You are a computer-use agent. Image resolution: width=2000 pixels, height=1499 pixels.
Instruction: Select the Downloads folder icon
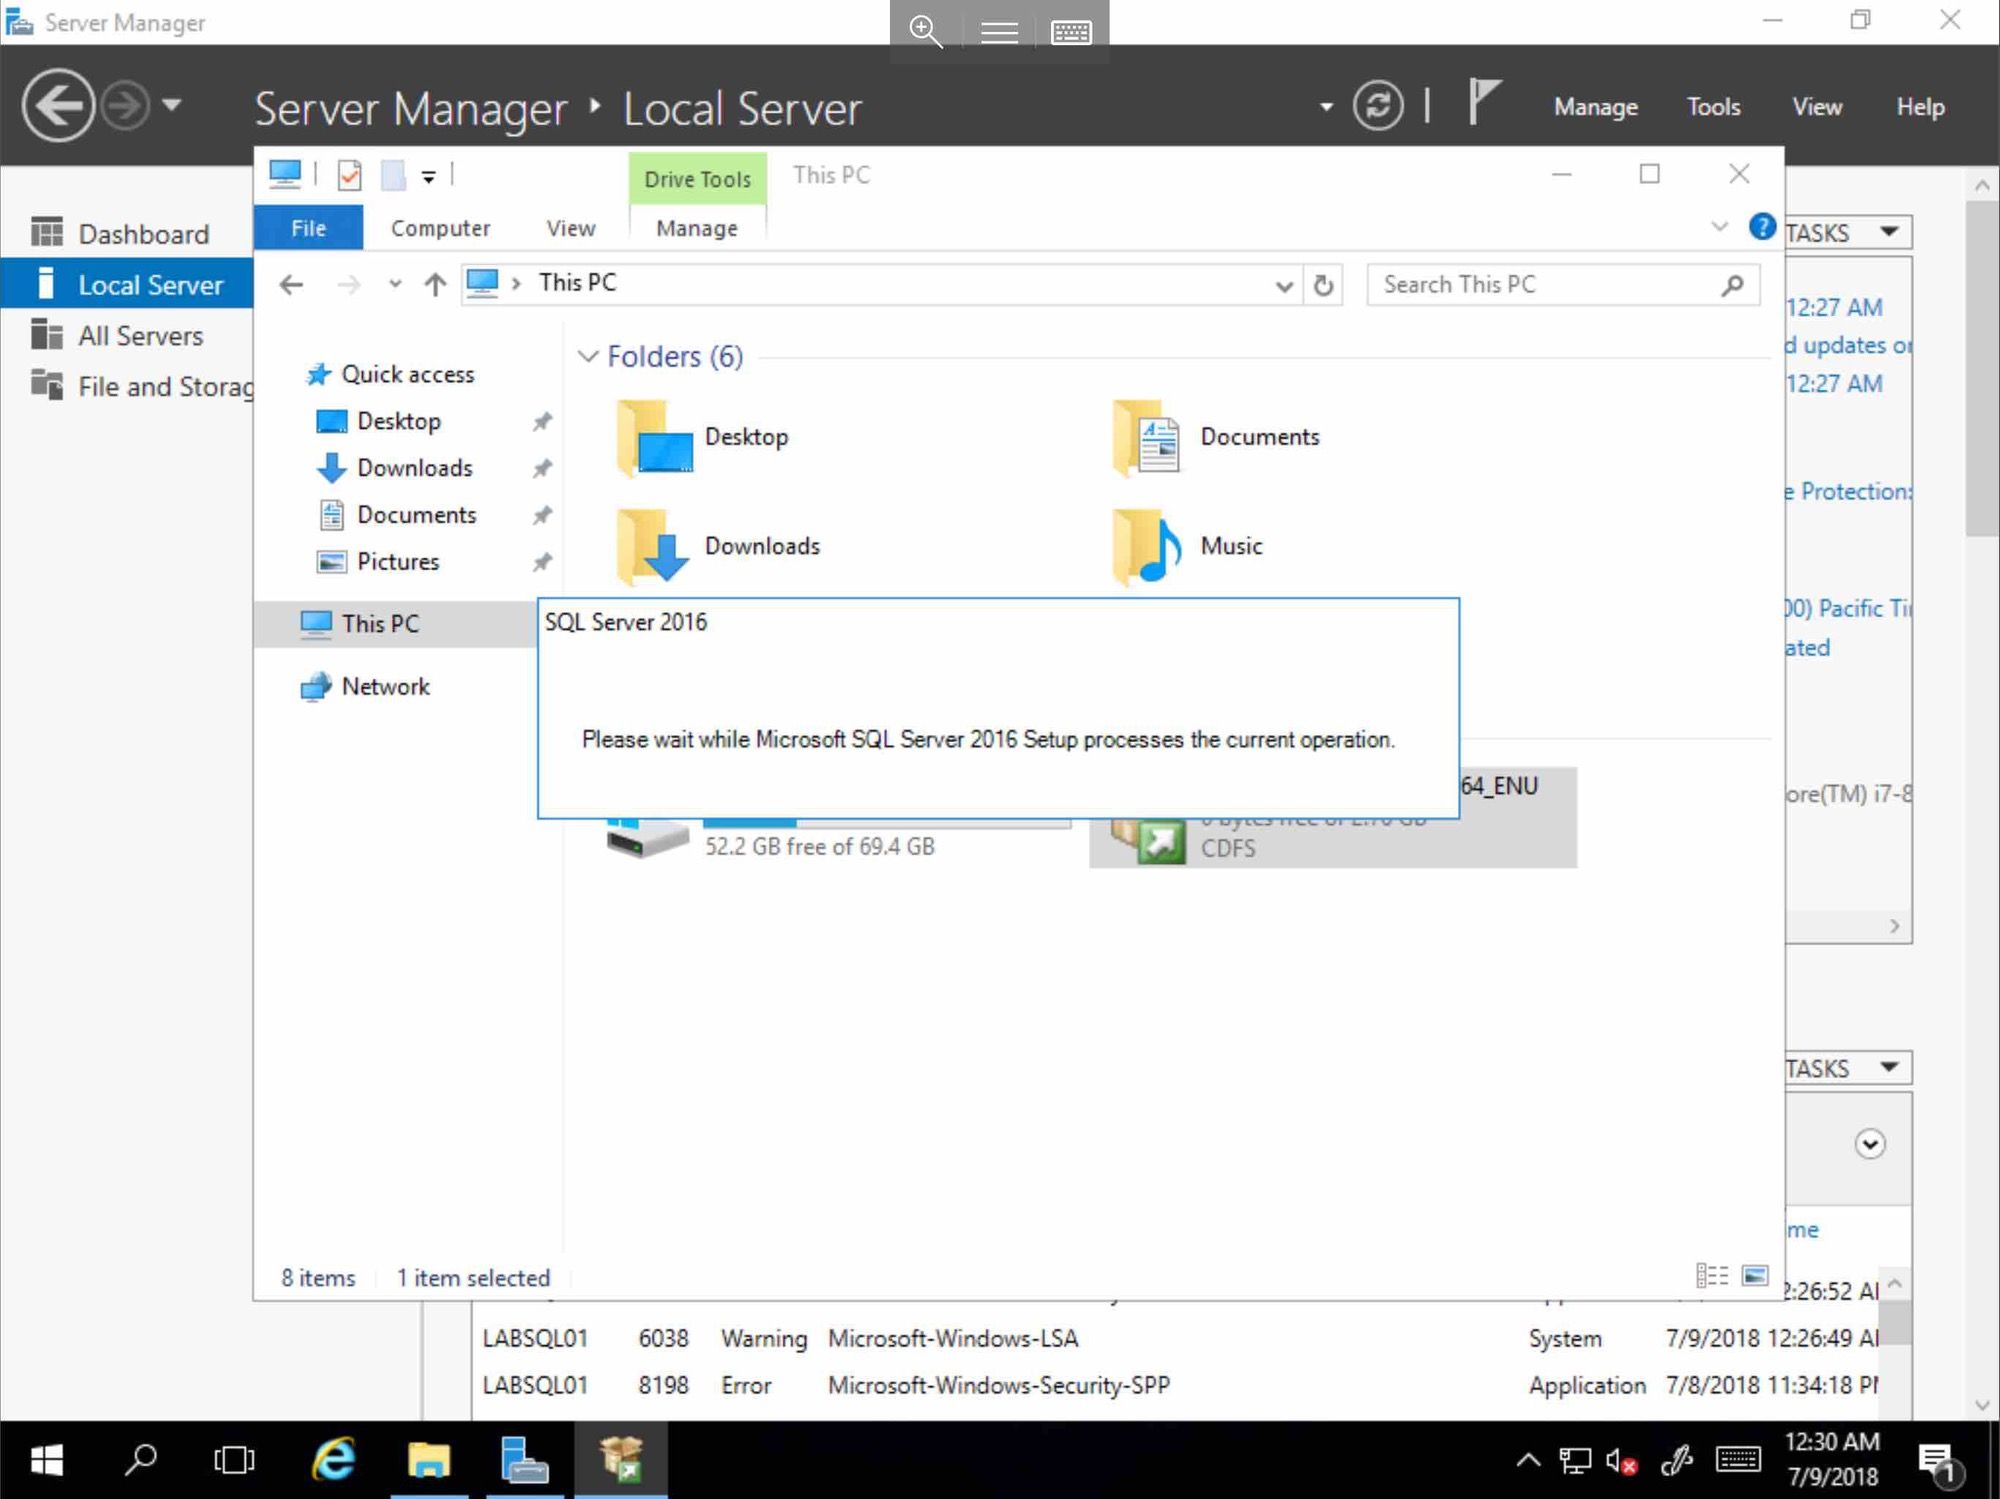653,546
